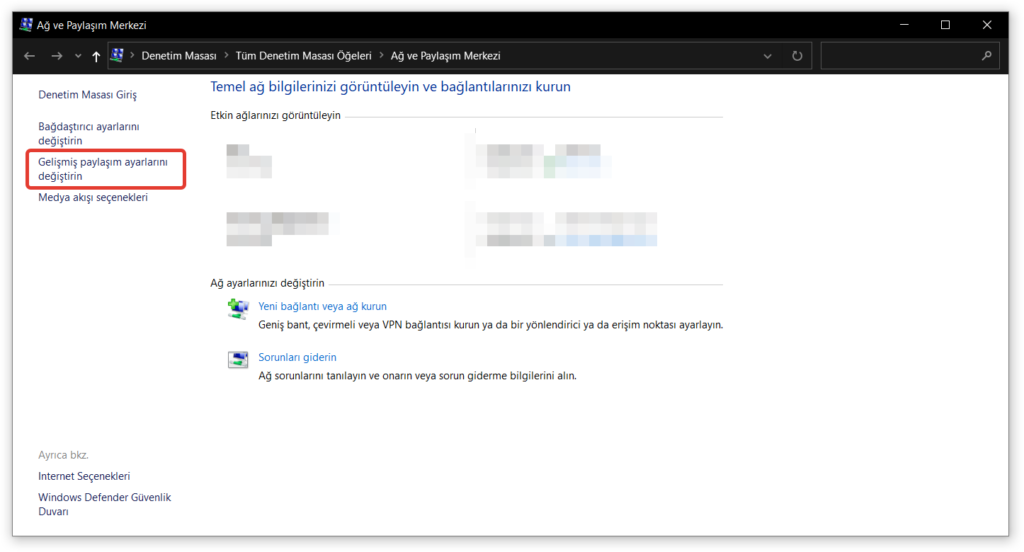Minimize the Ağ ve Paylaşım Merkezi window

904,25
